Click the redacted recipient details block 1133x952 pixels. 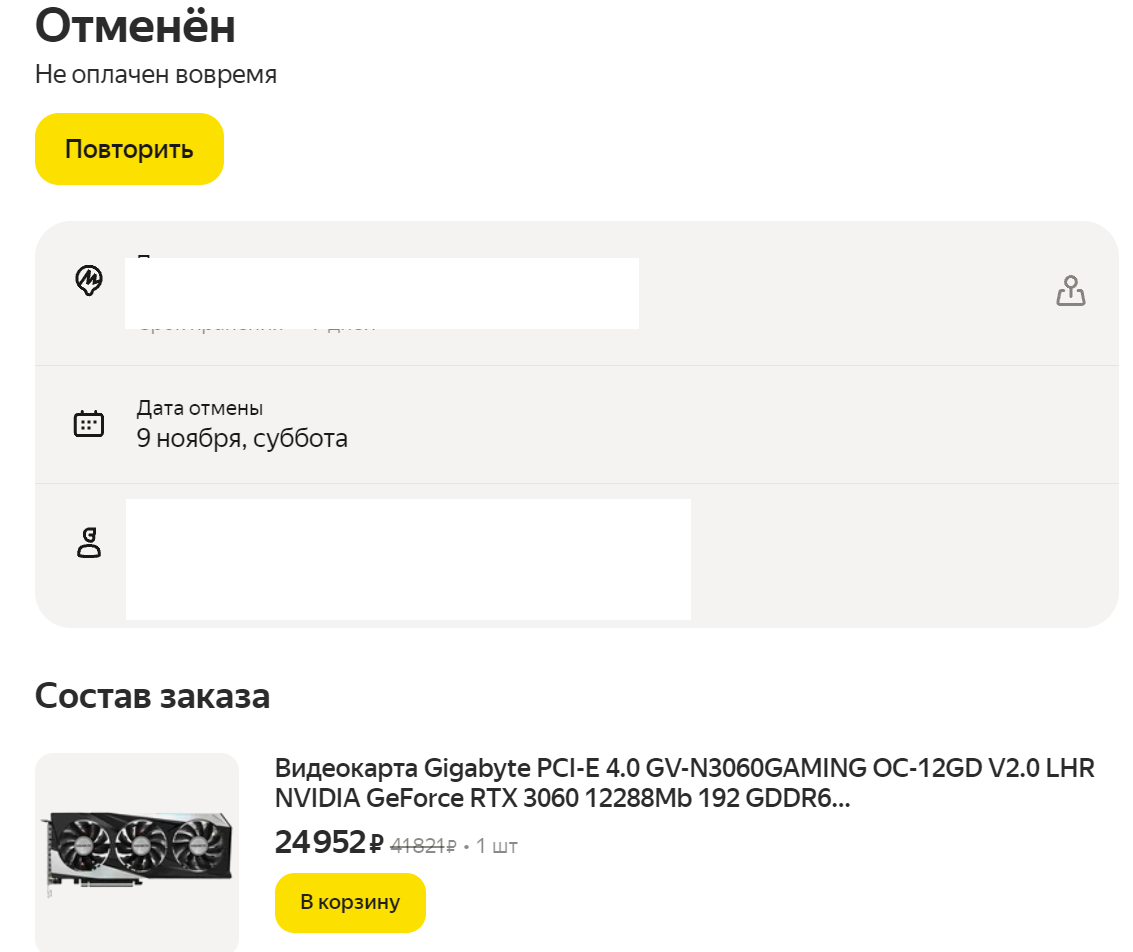tap(408, 559)
